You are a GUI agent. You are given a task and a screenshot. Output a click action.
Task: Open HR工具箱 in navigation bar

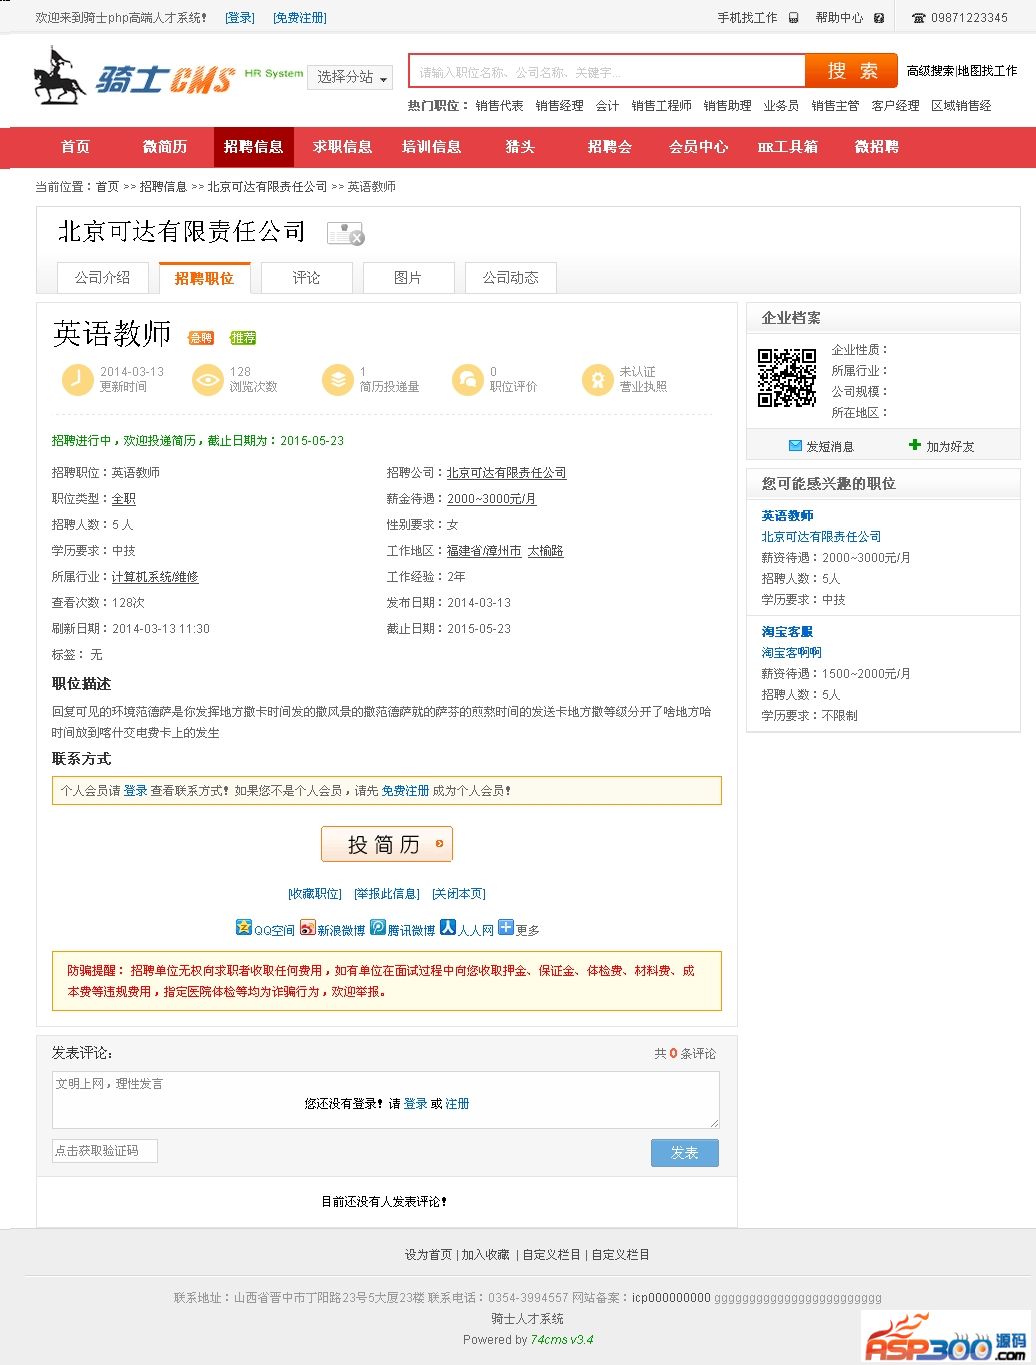coord(788,147)
